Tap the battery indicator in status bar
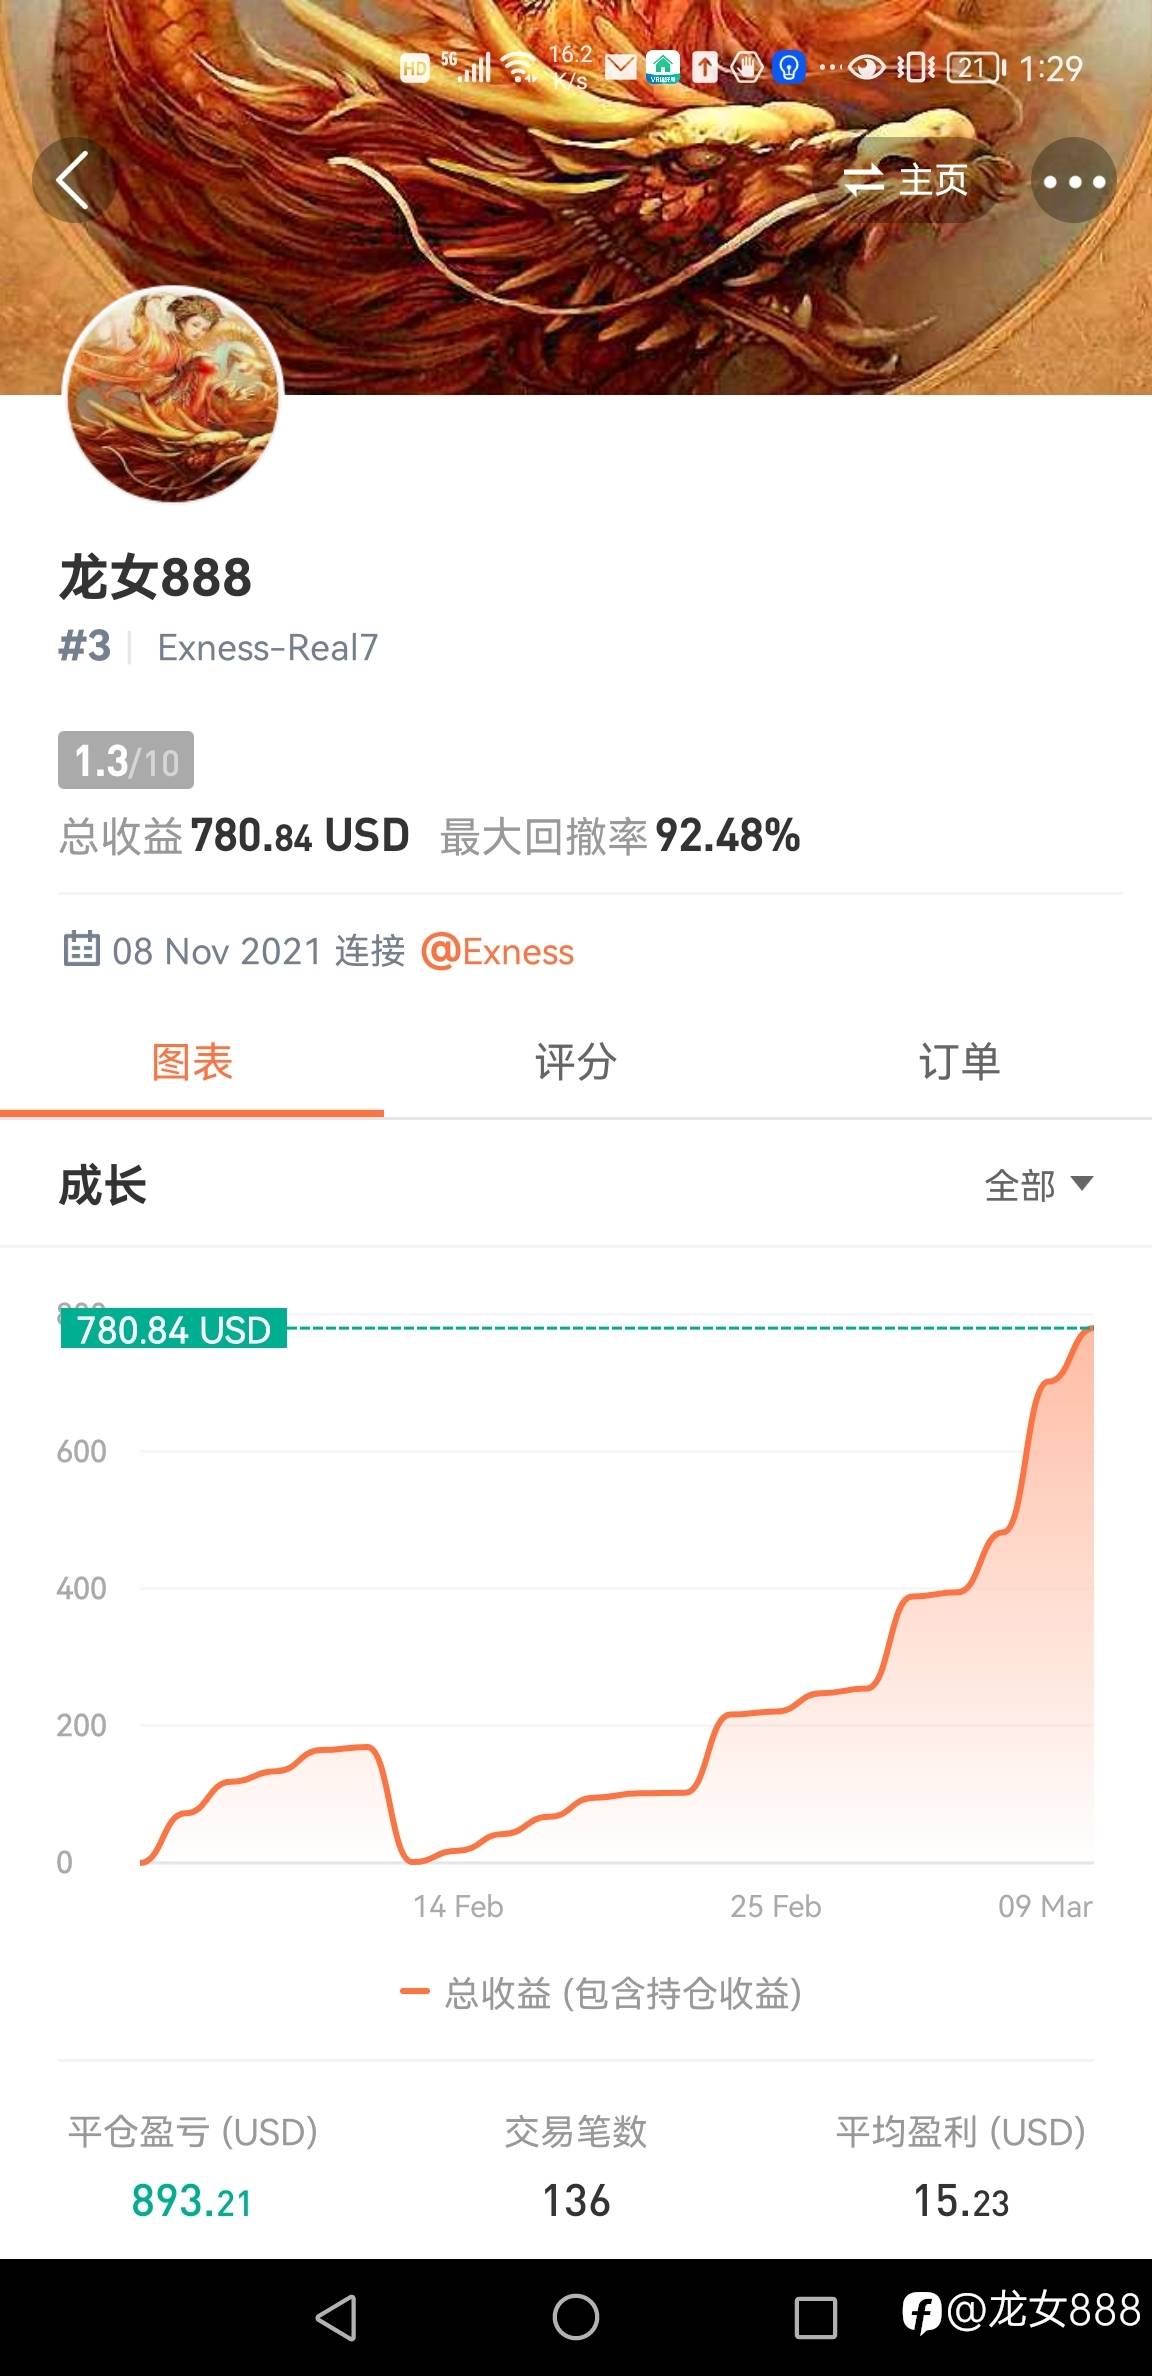The image size is (1152, 2376). pyautogui.click(x=976, y=68)
